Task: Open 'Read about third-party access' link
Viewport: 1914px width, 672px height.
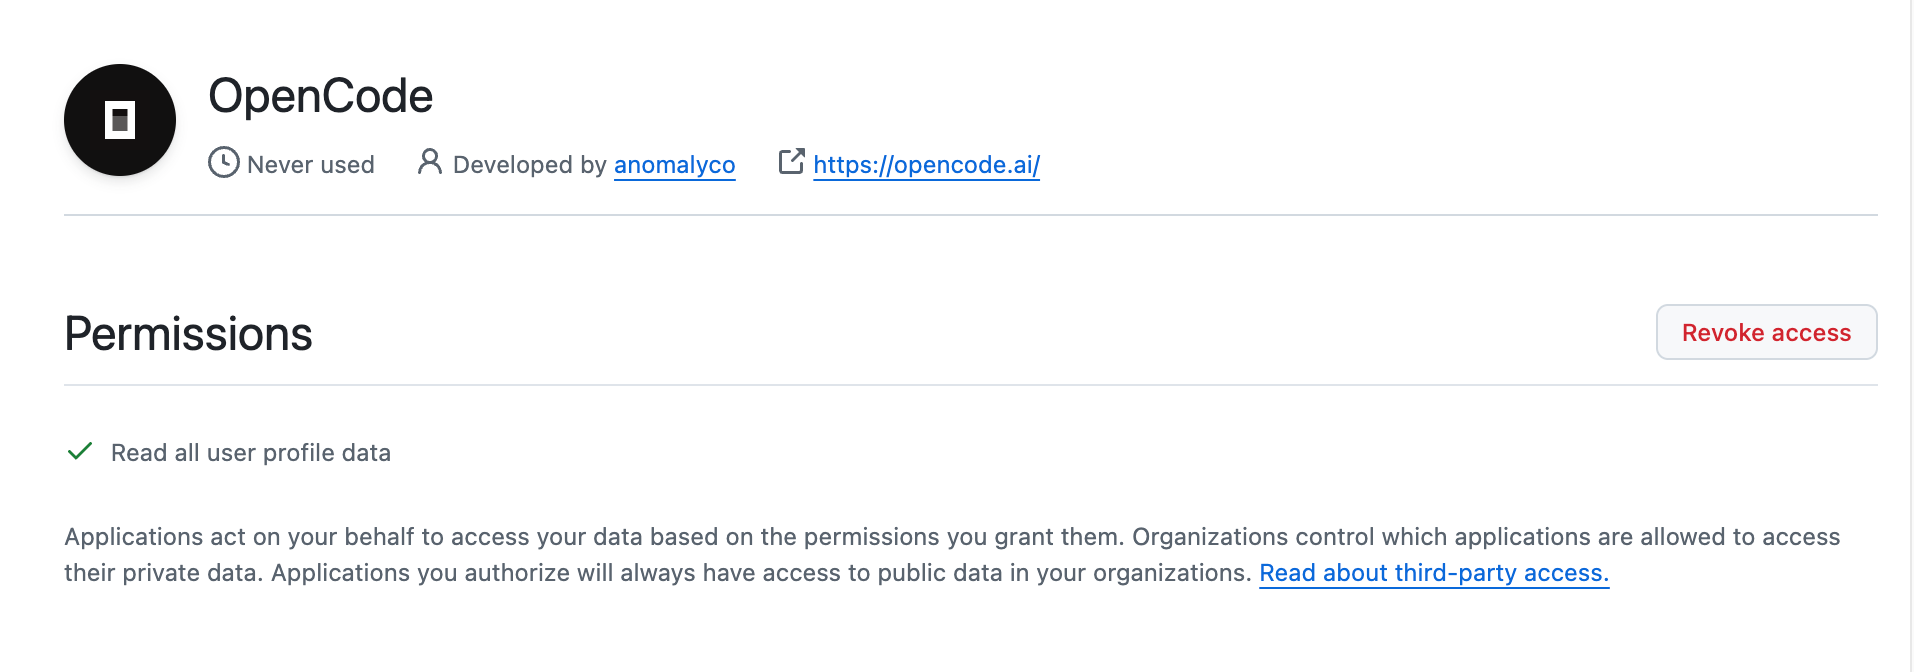Action: (x=1433, y=573)
